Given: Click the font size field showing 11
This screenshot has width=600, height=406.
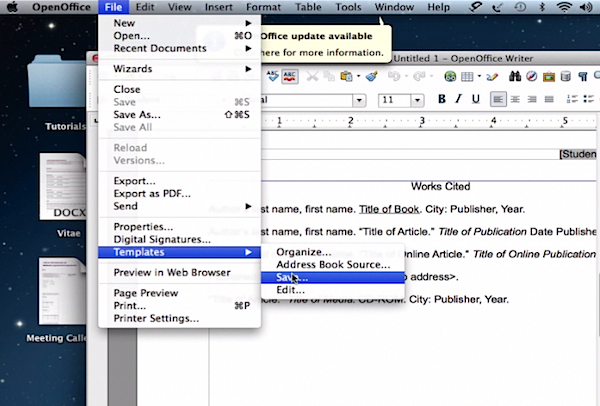Looking at the screenshot, I should coord(395,100).
